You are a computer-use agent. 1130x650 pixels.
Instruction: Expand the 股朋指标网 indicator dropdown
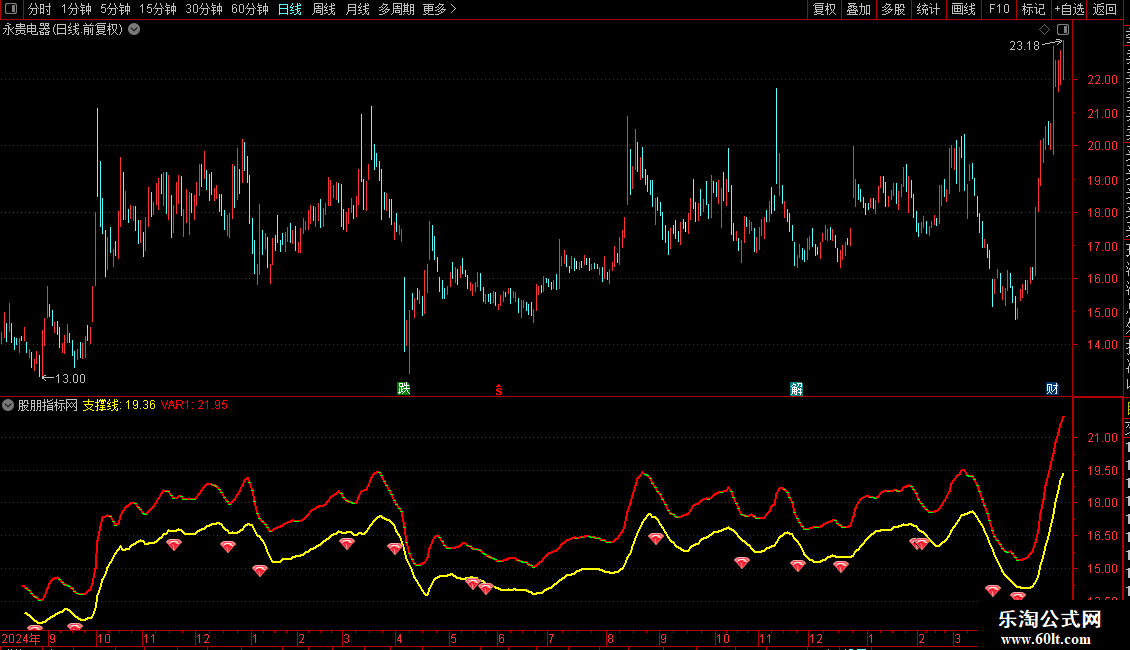(x=8, y=405)
